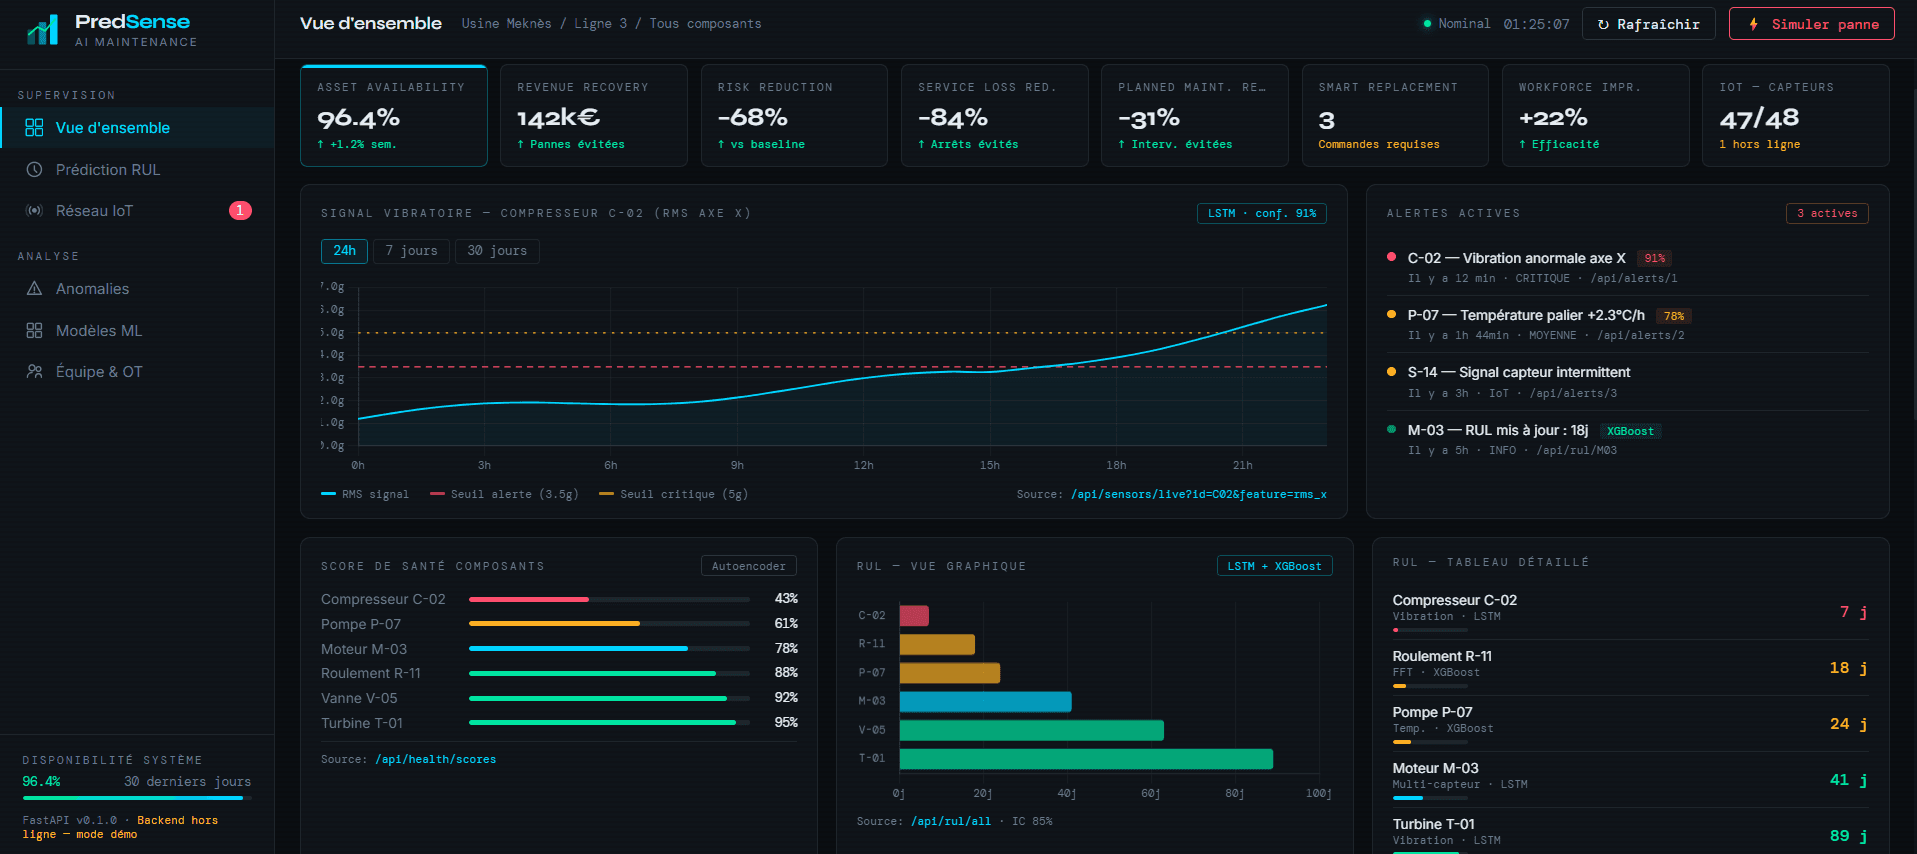Click the green dot of the M-03 alert

pyautogui.click(x=1391, y=429)
